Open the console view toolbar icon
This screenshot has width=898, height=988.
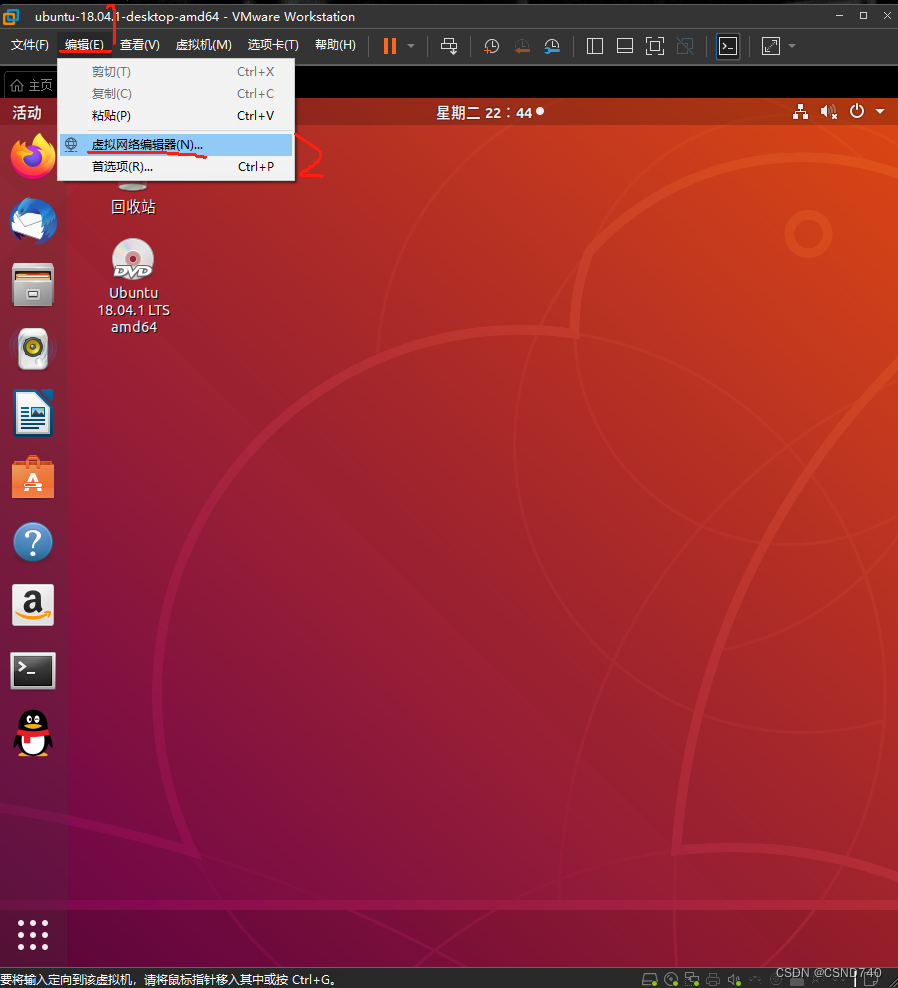coord(728,46)
